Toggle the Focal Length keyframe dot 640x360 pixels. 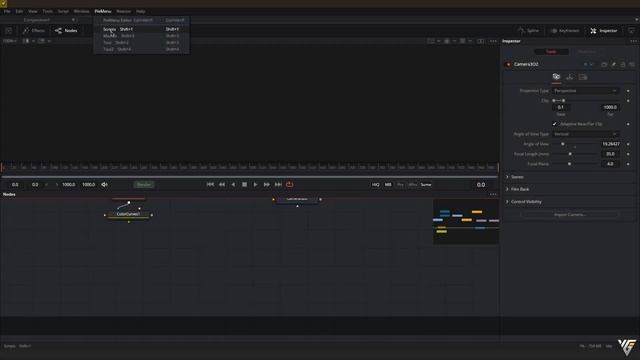(628, 154)
